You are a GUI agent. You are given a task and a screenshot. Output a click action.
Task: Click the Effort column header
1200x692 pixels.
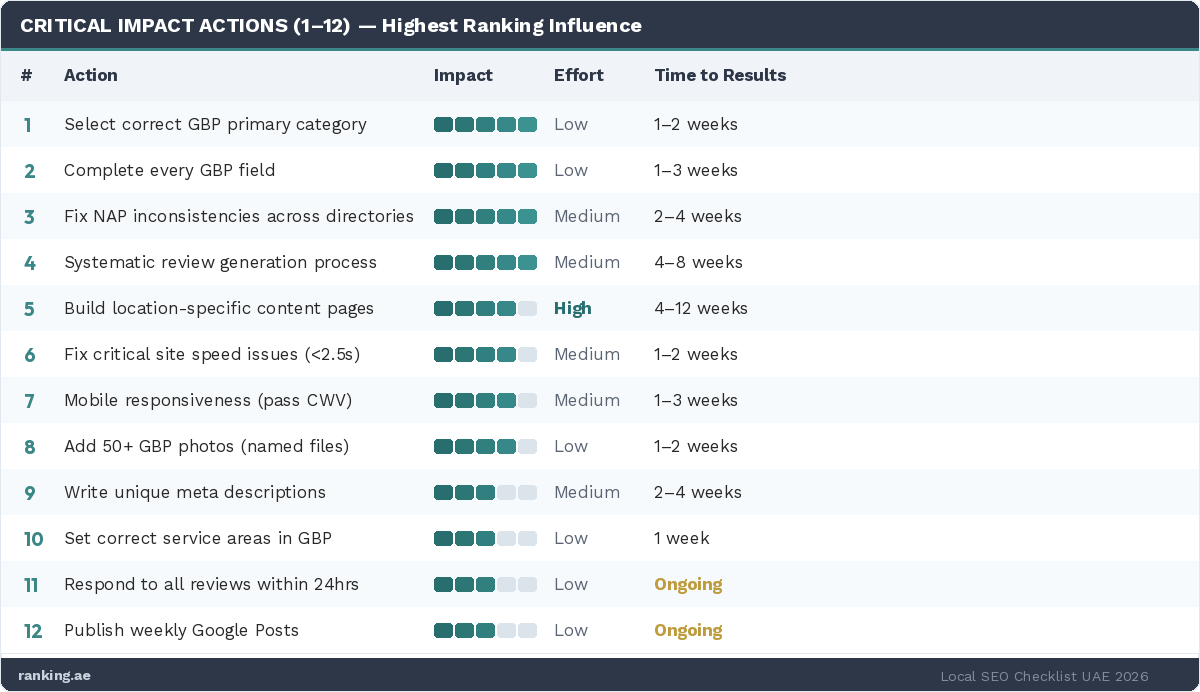[x=578, y=75]
